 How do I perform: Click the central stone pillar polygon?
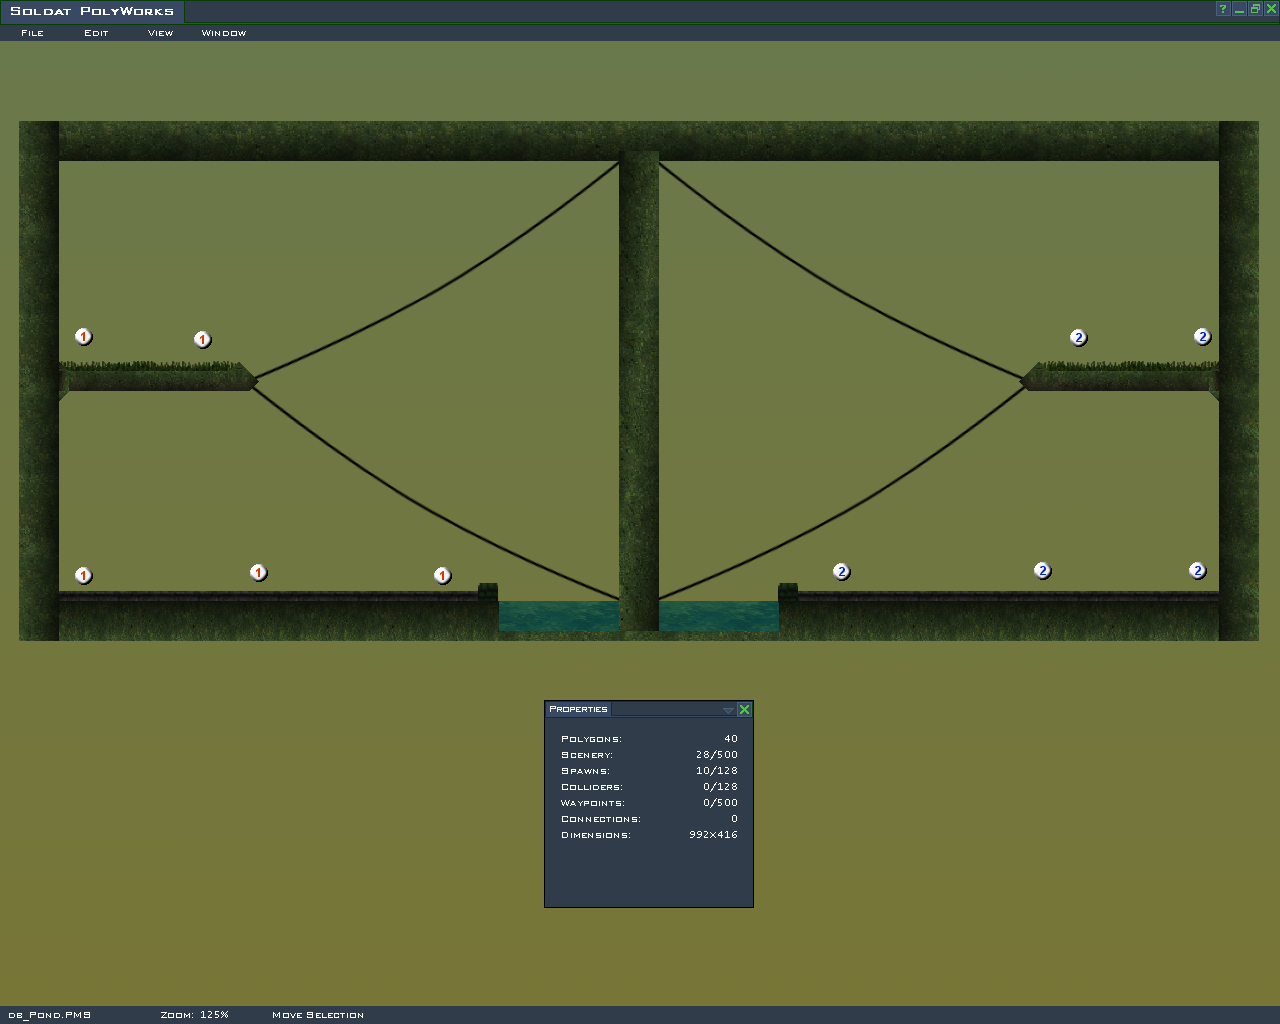point(638,400)
